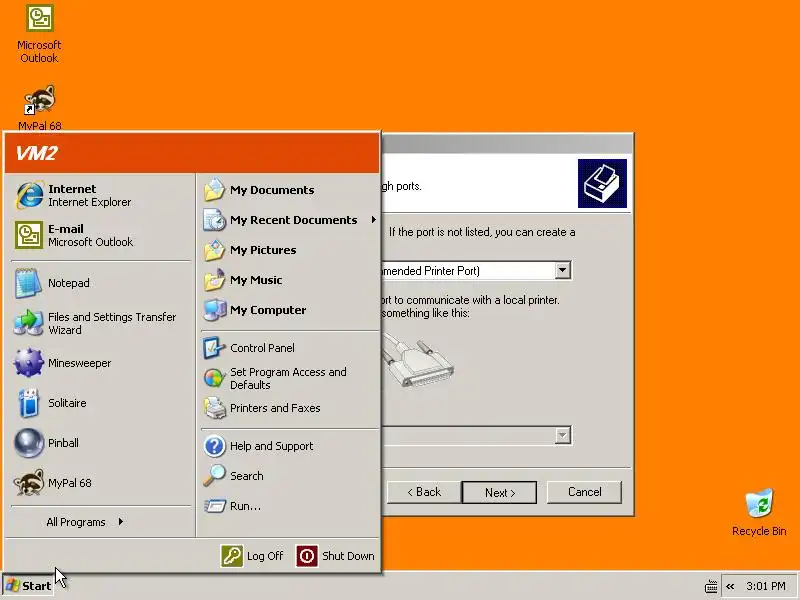Click Back in the printer wizard
Image resolution: width=800 pixels, height=600 pixels.
tap(423, 492)
